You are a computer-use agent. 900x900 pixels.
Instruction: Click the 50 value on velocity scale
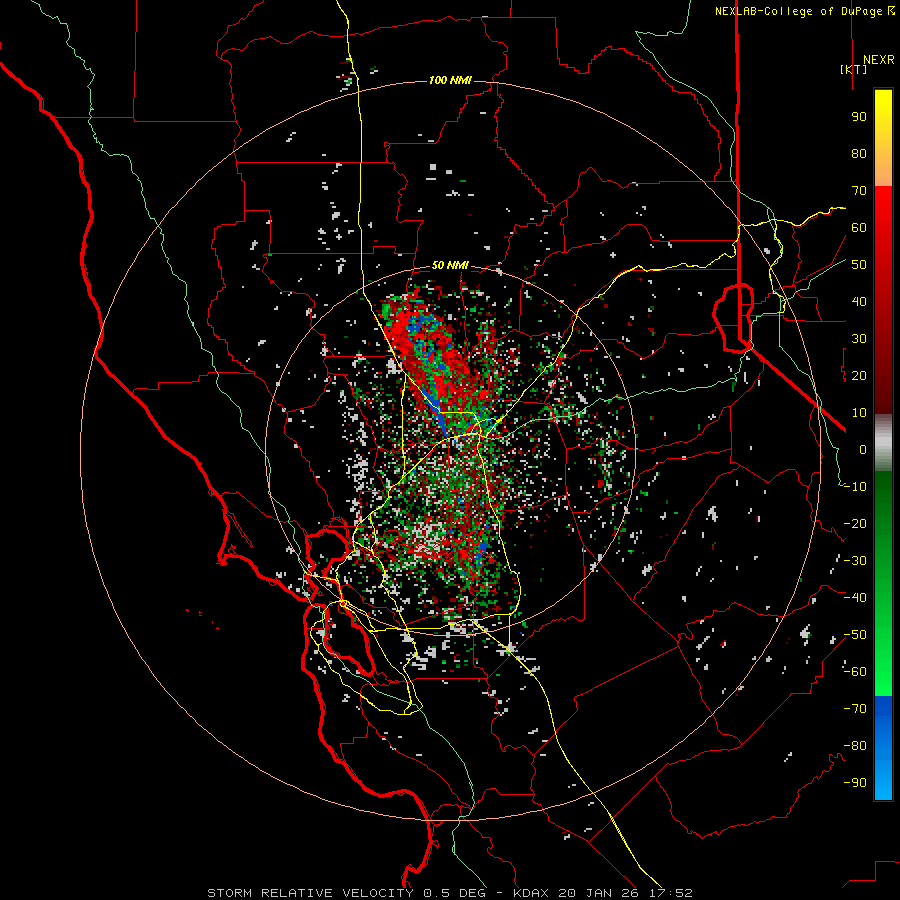[x=859, y=265]
